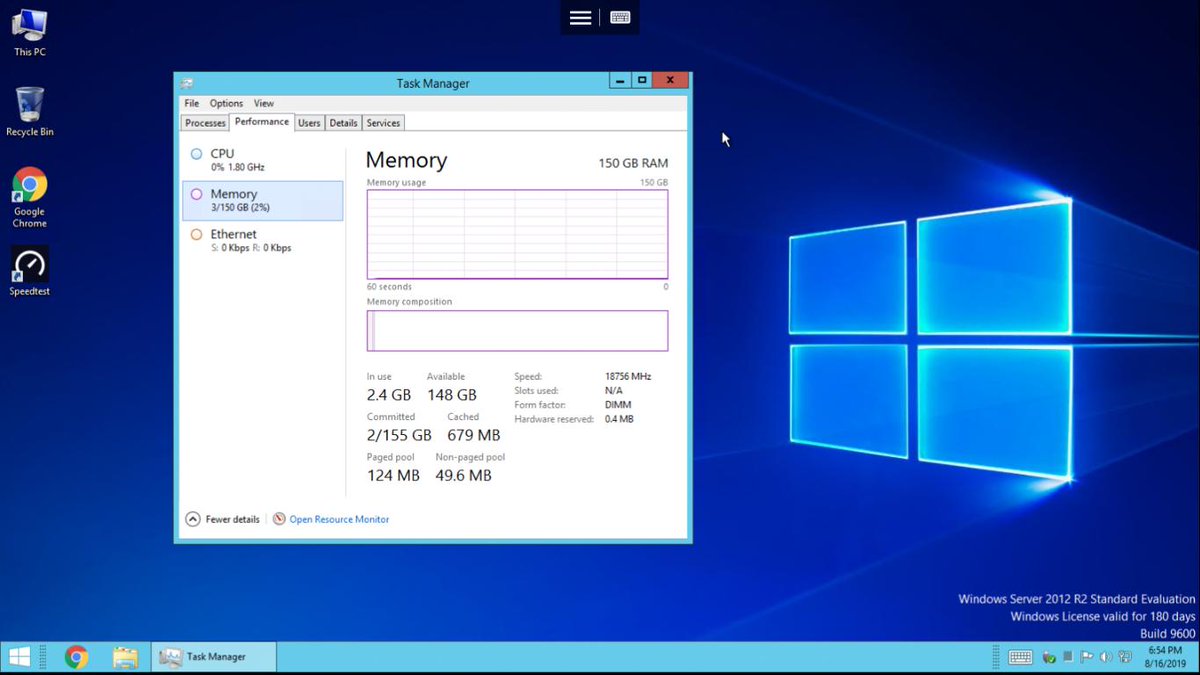Open the Options menu

click(x=226, y=103)
